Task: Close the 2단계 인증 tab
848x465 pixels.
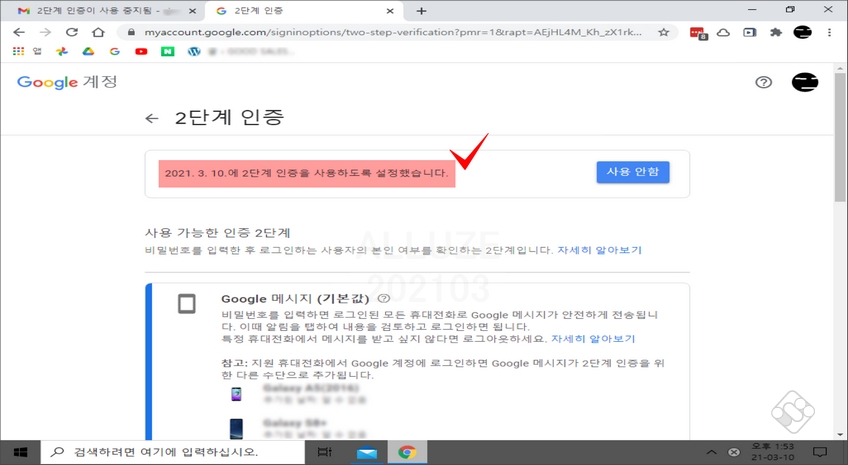Action: tap(390, 11)
